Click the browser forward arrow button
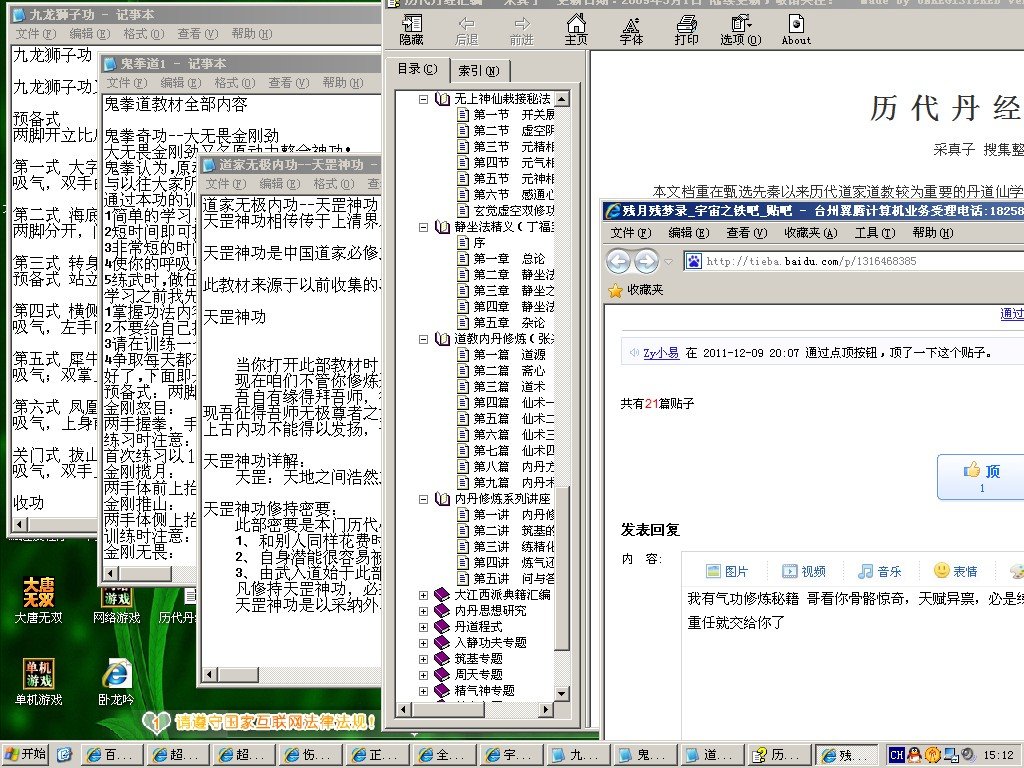Viewport: 1024px width, 768px height. (x=646, y=261)
